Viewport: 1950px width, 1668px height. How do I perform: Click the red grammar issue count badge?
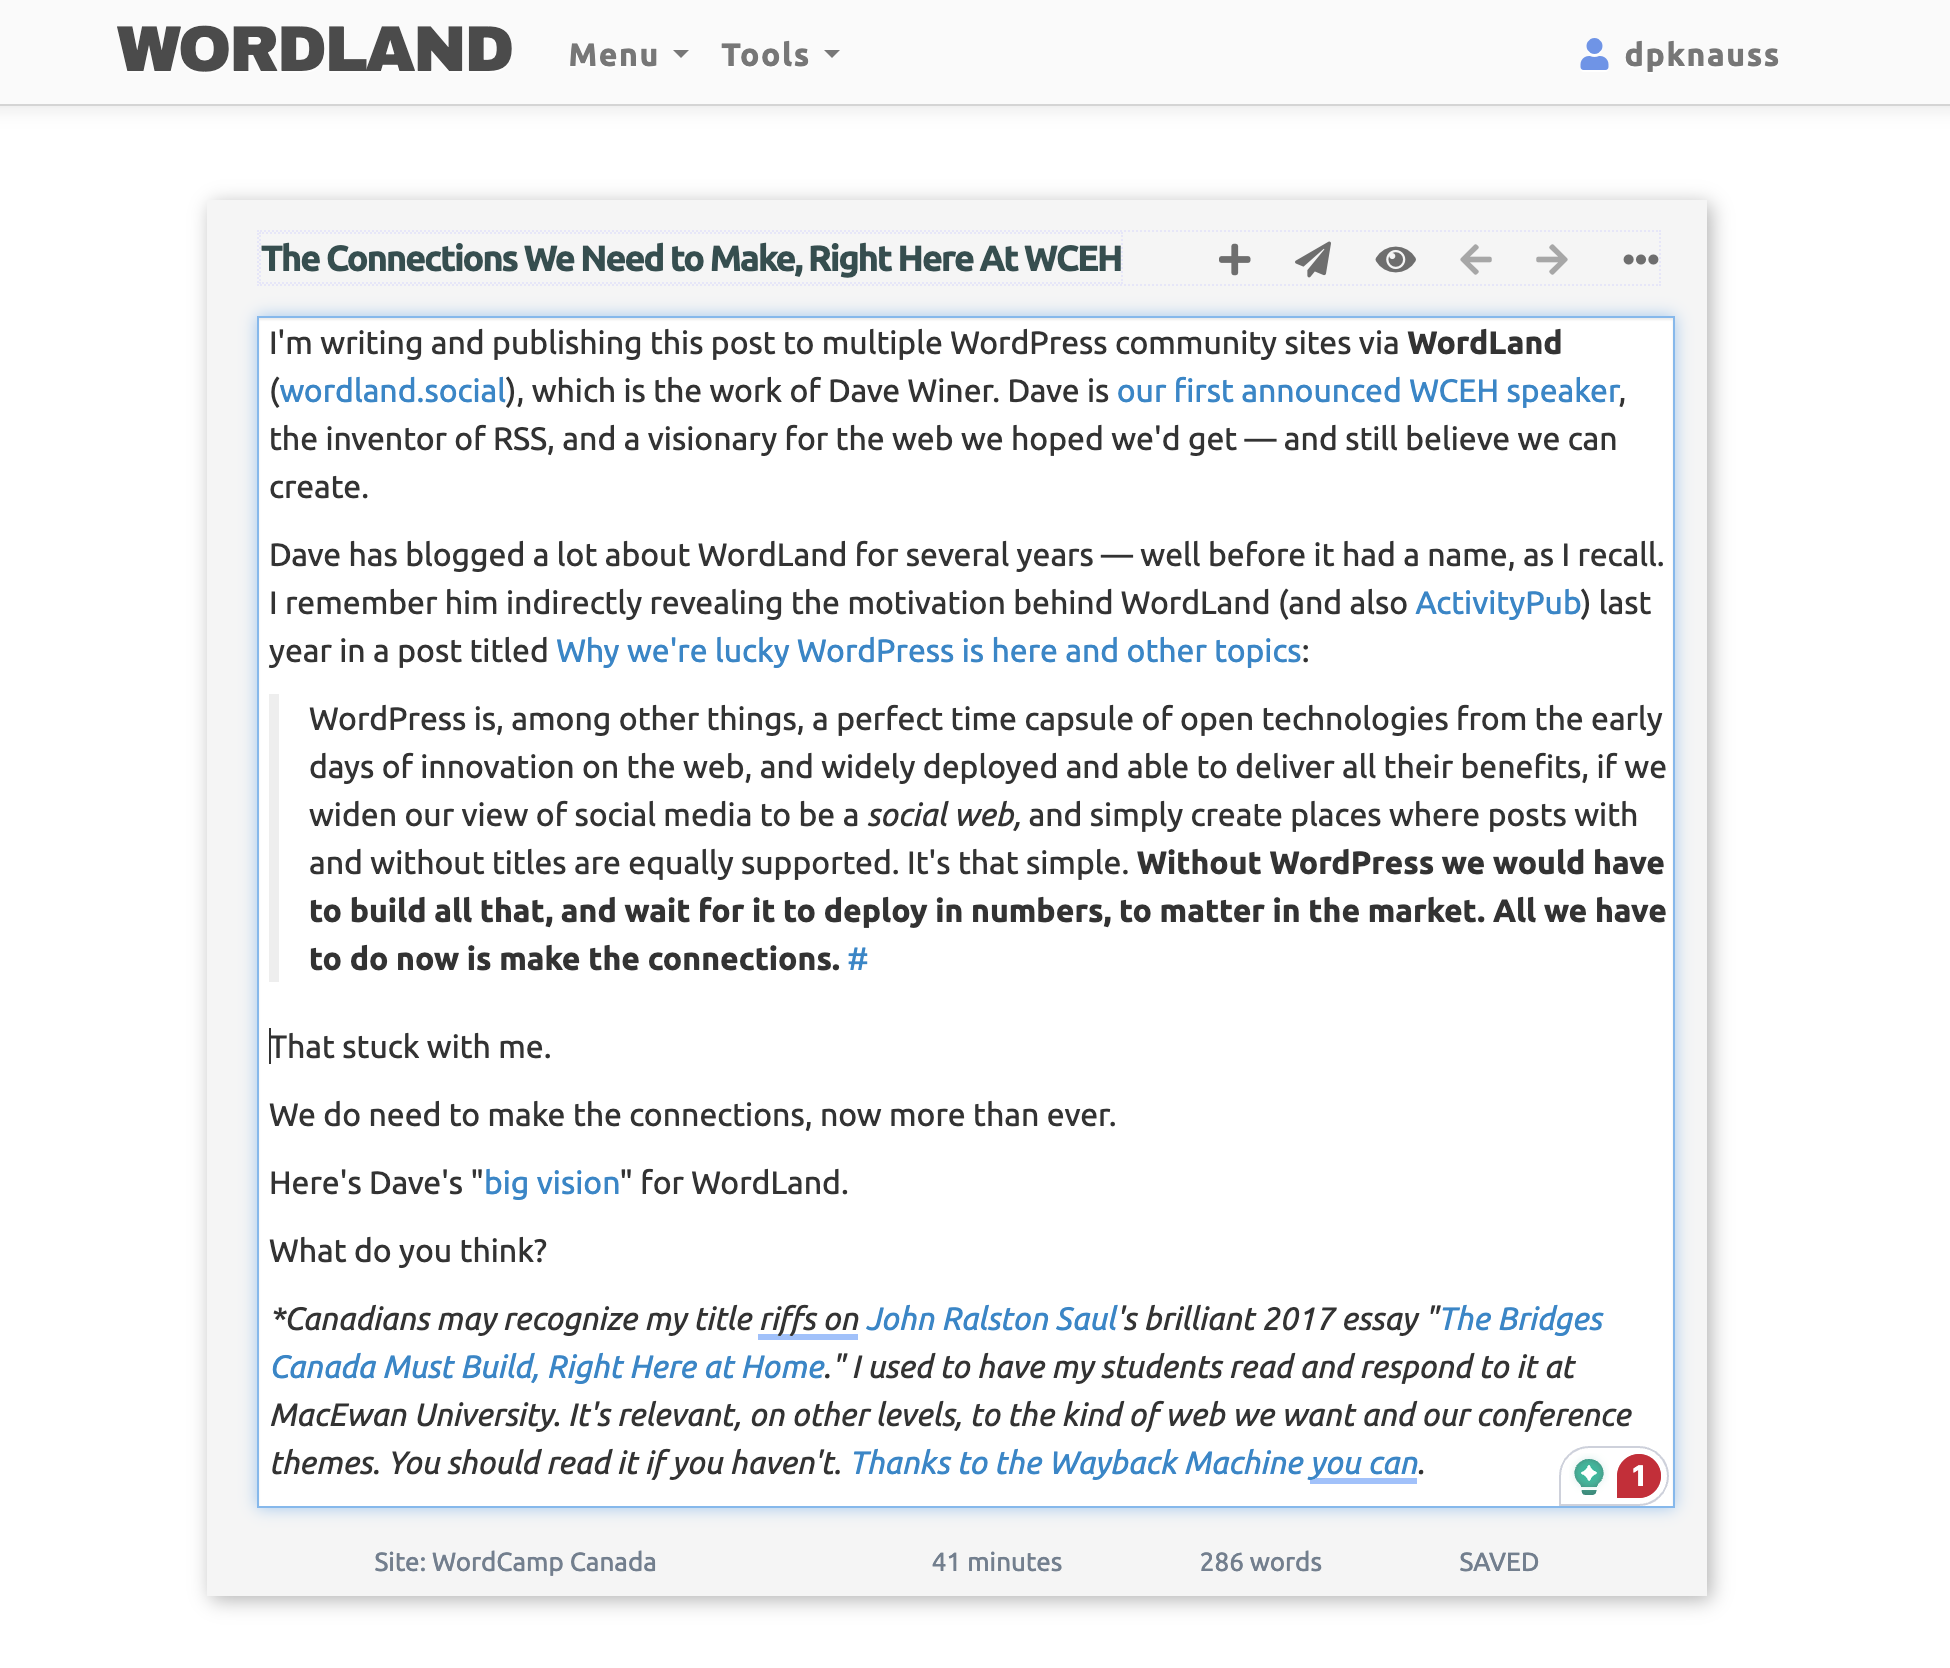click(x=1638, y=1476)
